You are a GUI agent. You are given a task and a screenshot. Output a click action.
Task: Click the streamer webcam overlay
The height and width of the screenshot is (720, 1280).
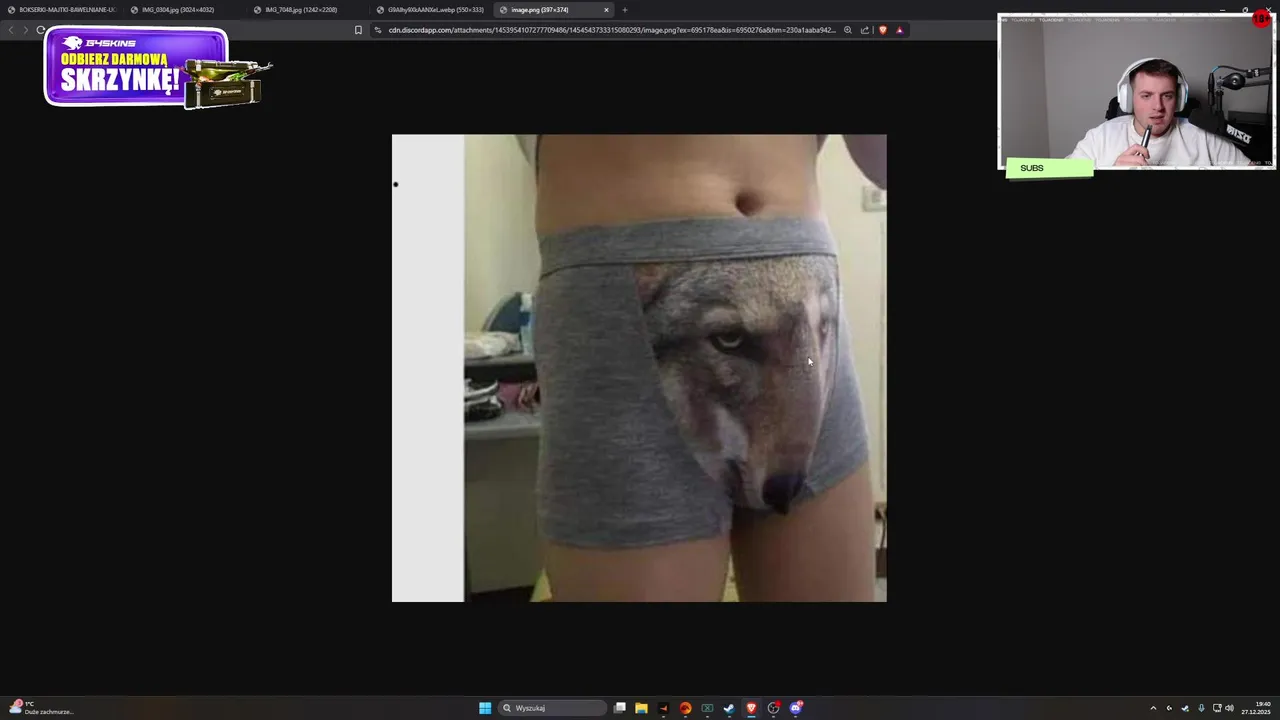pyautogui.click(x=1136, y=91)
